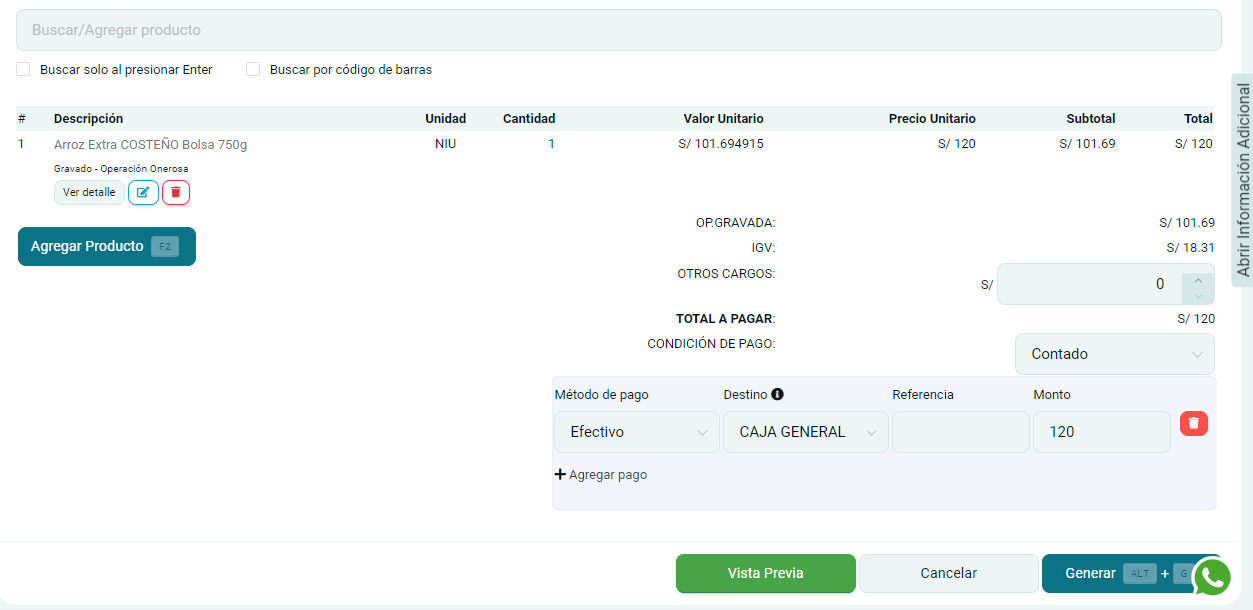This screenshot has width=1253, height=610.
Task: Remove the Efectivo payment with trash icon
Action: coord(1193,424)
